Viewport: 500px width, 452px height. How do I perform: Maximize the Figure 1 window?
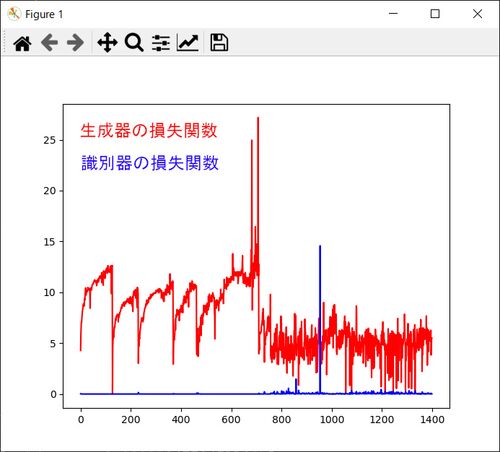(x=435, y=14)
